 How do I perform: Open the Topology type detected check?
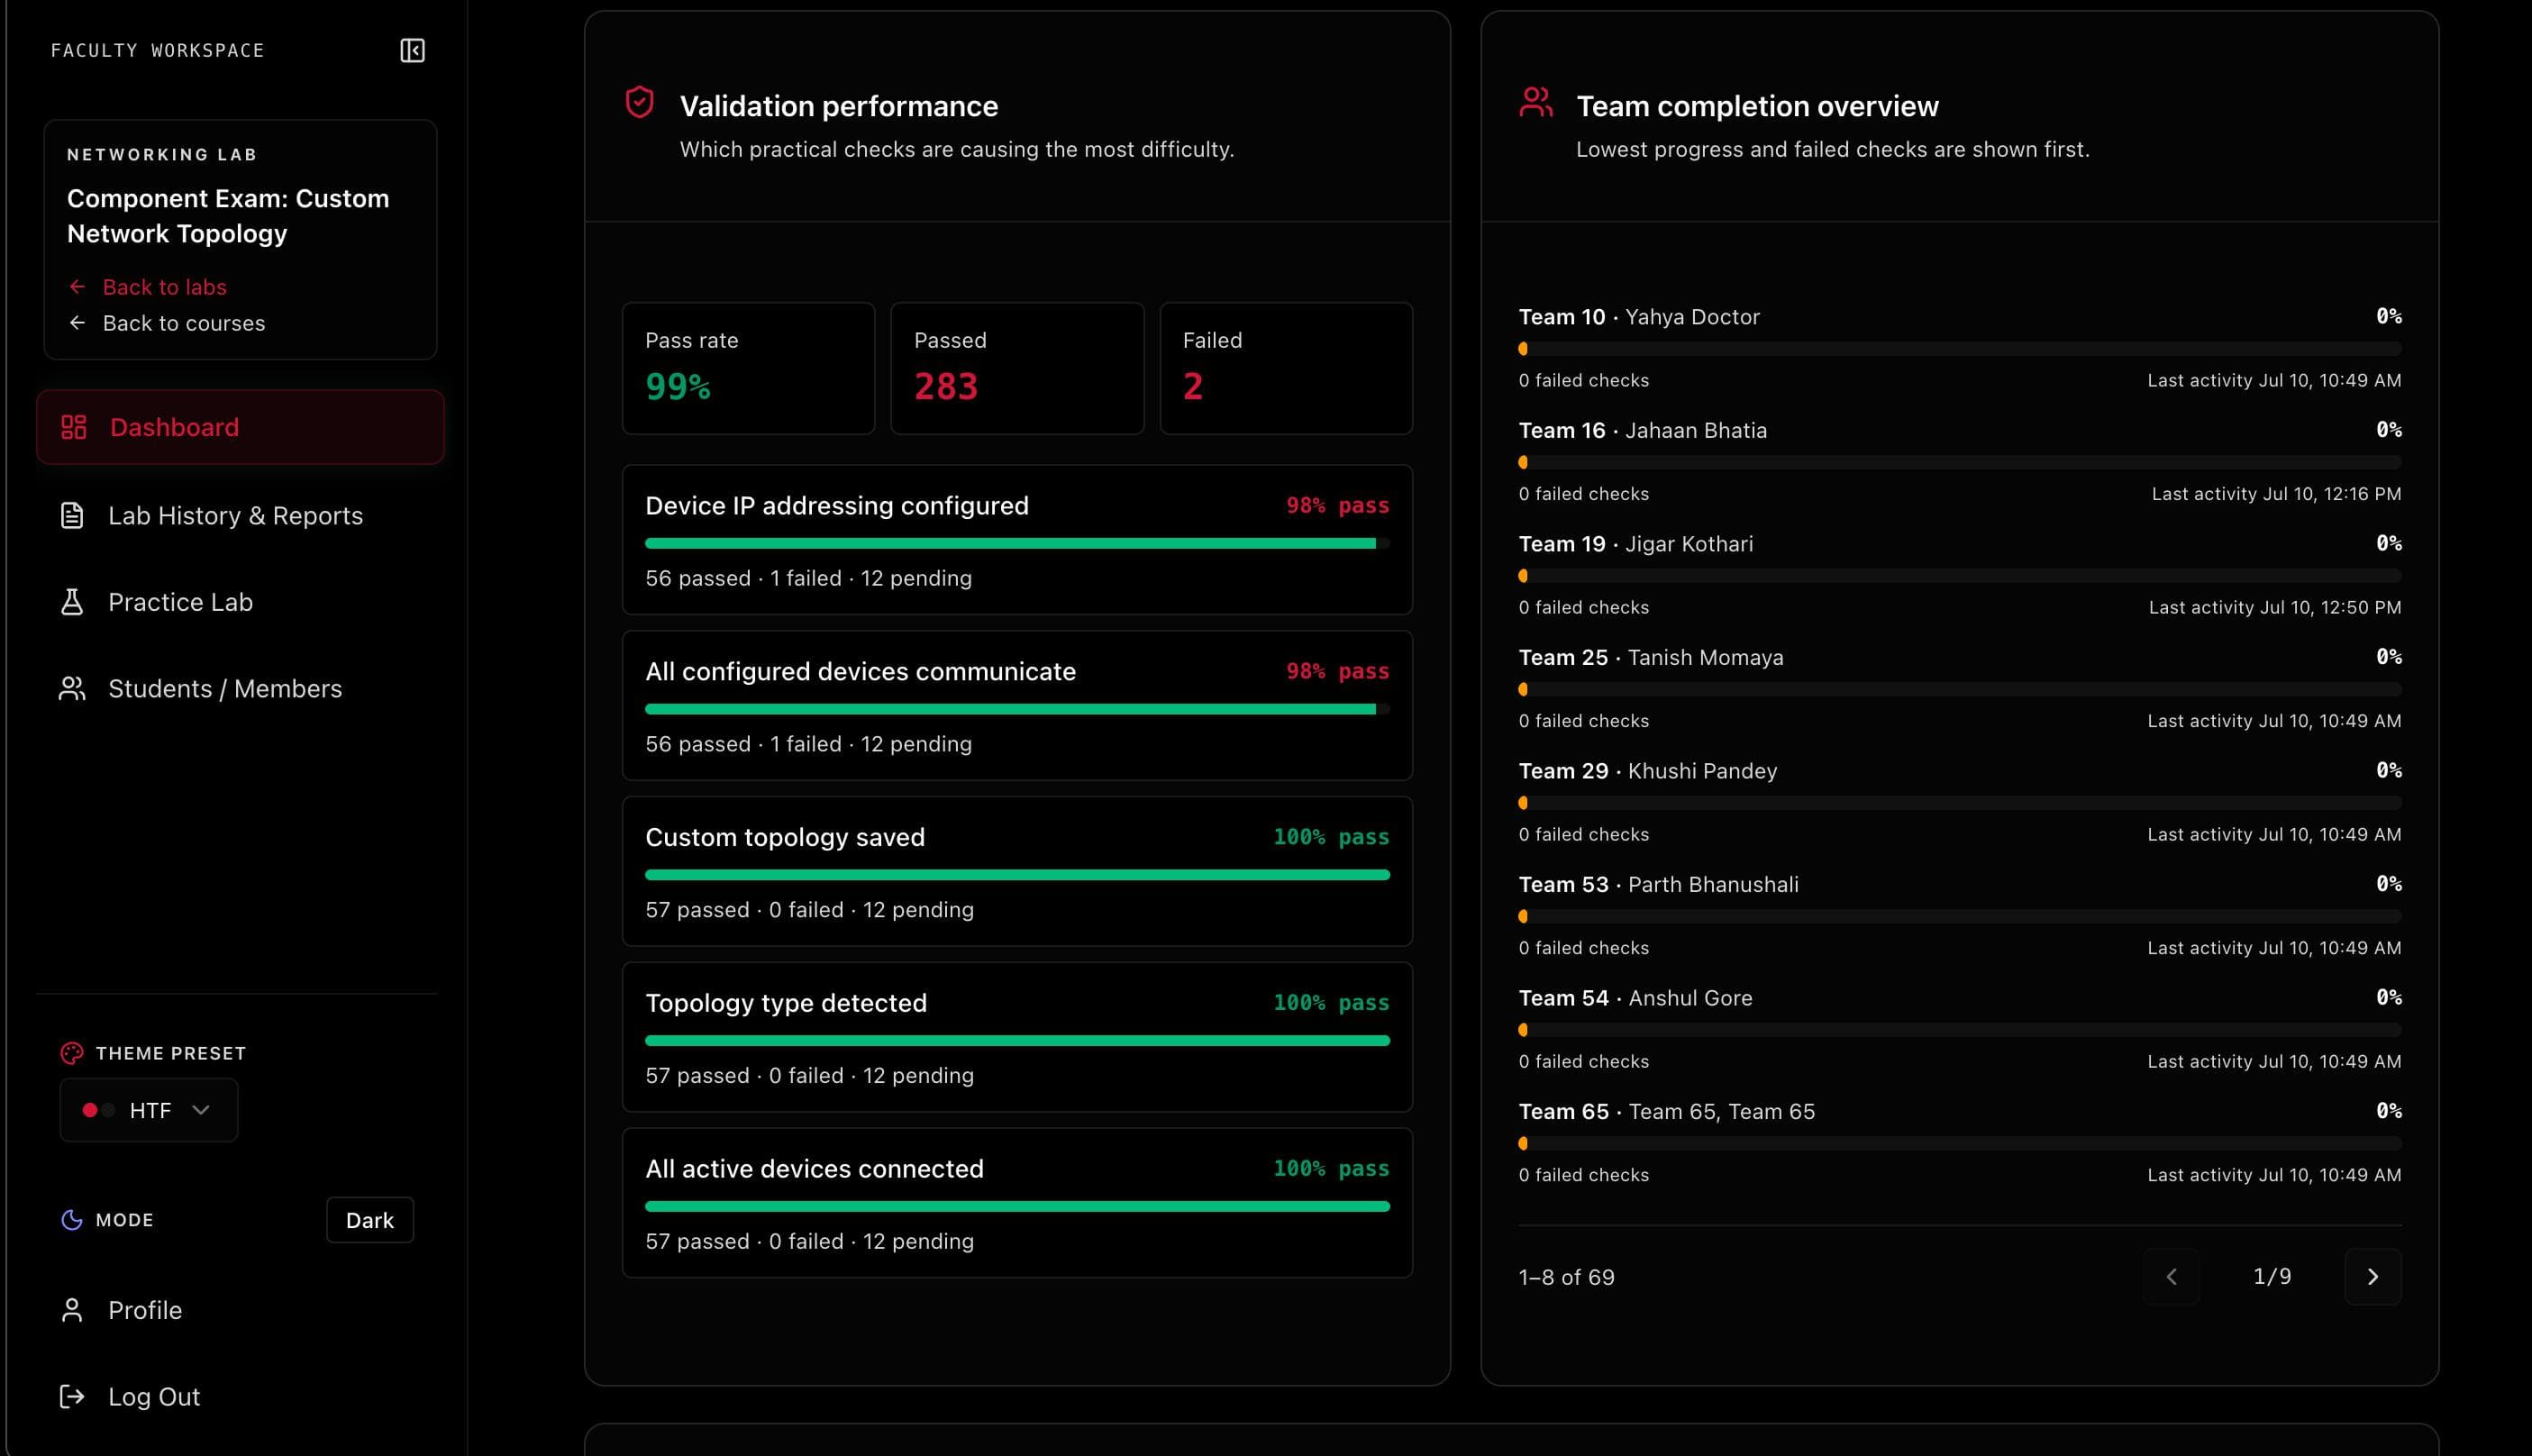coord(1017,1037)
